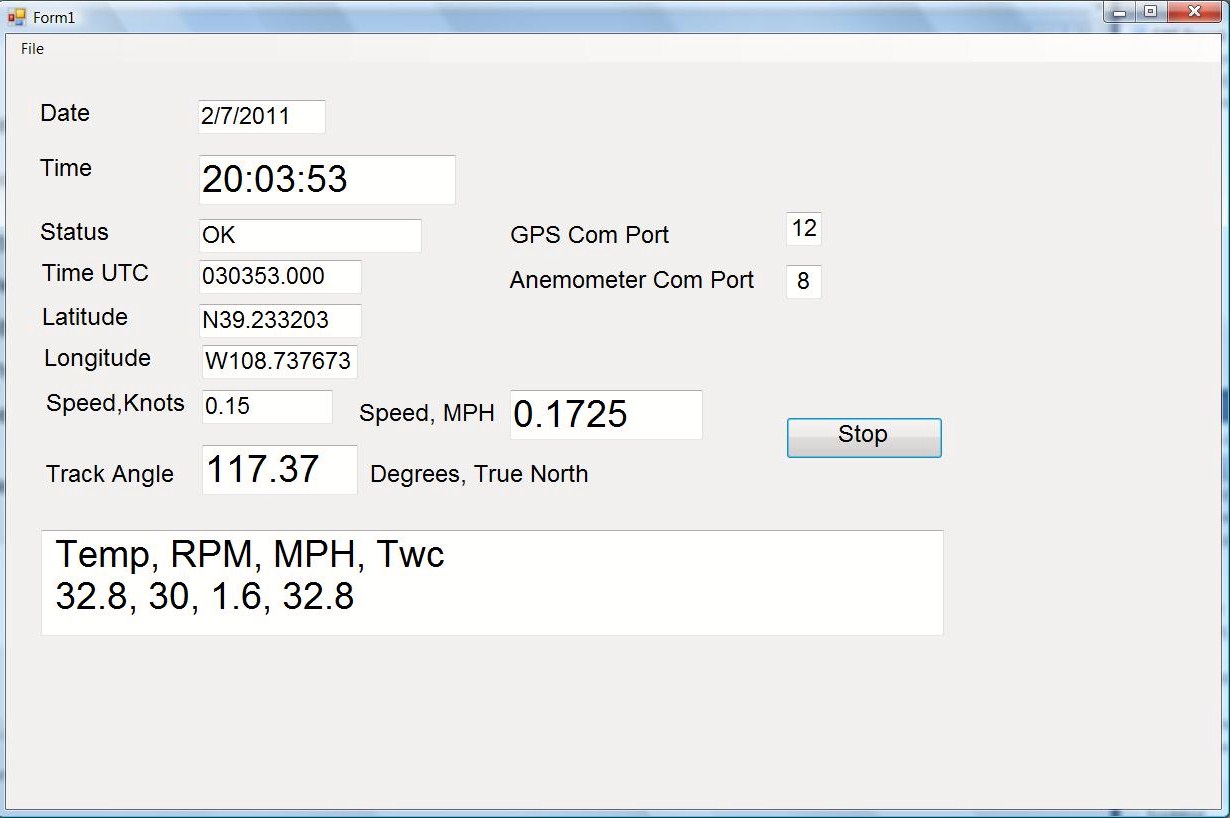Click the Track Angle field 117.37
Screen dimensions: 1230x818
[x=280, y=469]
